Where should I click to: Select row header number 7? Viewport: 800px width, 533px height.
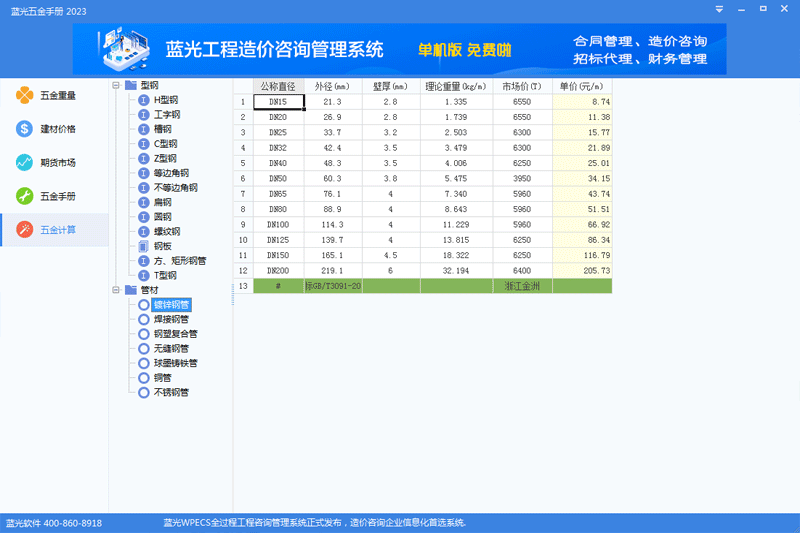[x=243, y=194]
